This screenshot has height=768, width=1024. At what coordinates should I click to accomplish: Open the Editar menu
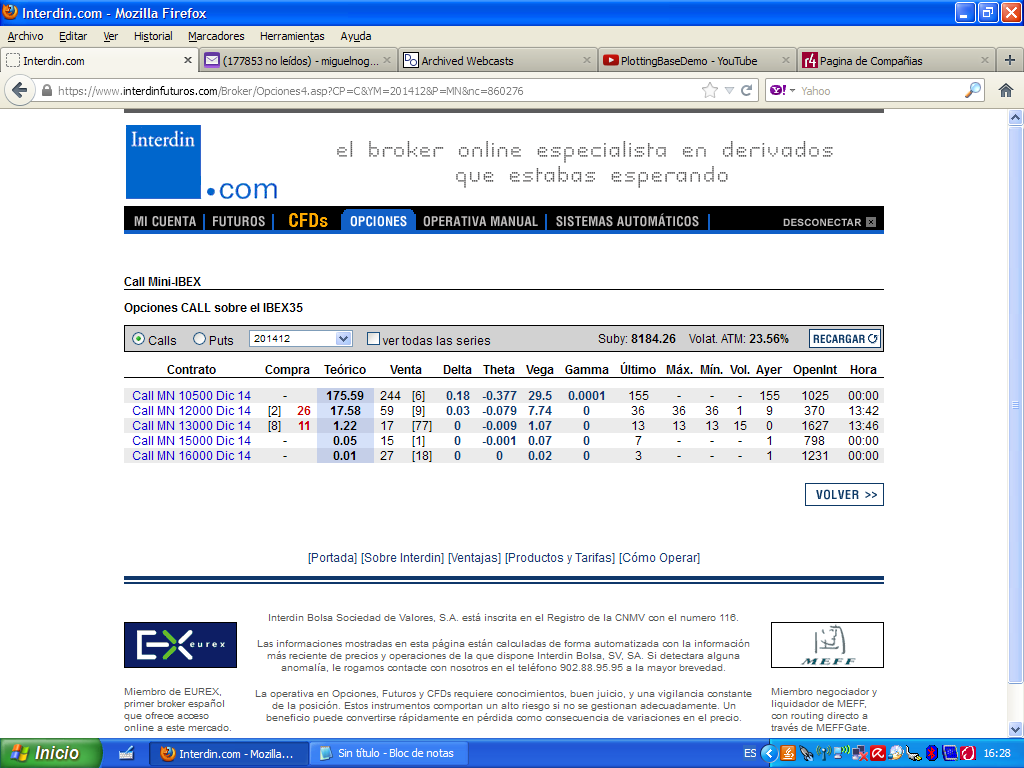pos(72,36)
